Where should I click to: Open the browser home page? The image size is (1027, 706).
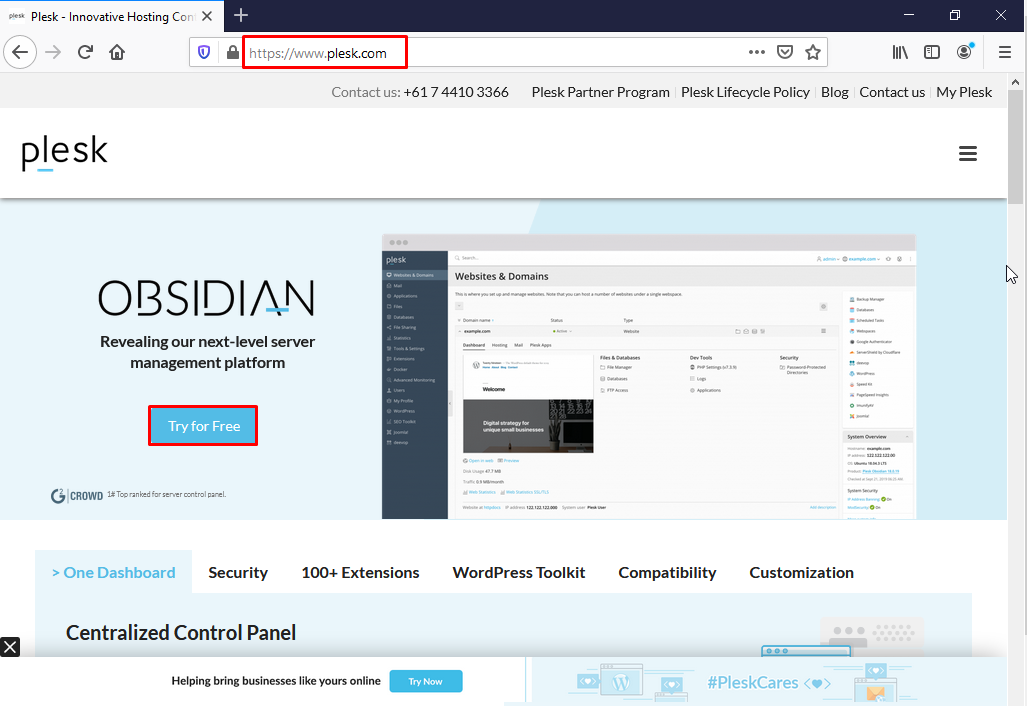click(x=117, y=52)
